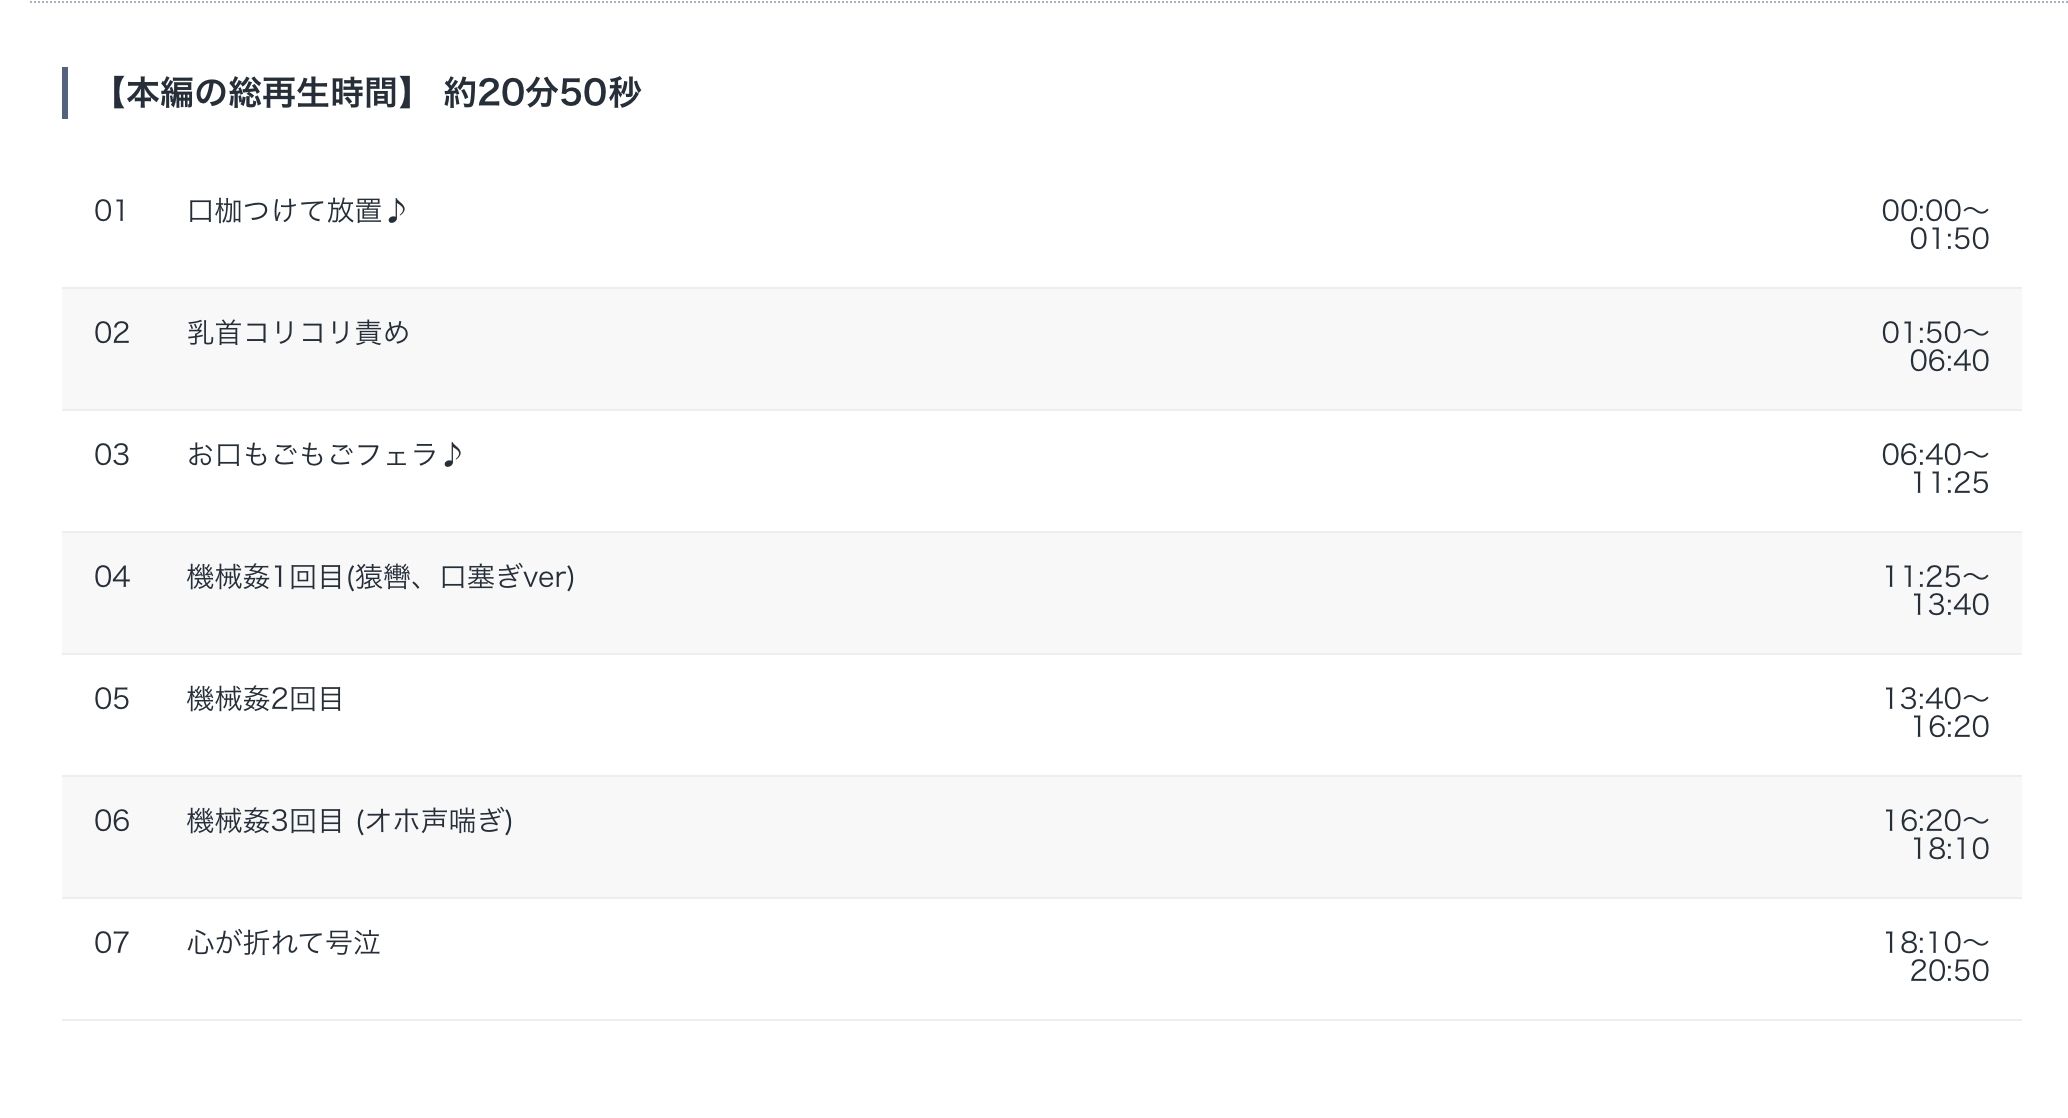Select track number 03

pos(112,455)
